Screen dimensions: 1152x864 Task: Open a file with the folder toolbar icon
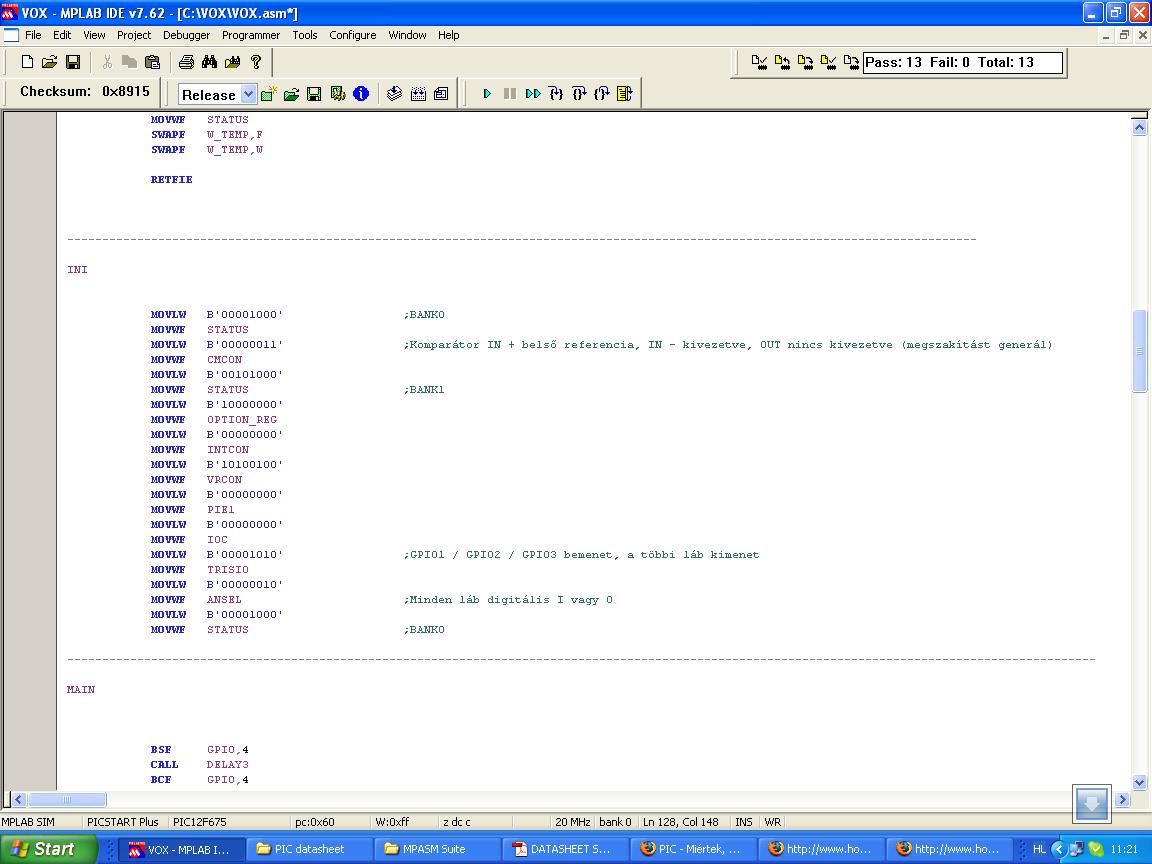pyautogui.click(x=50, y=62)
